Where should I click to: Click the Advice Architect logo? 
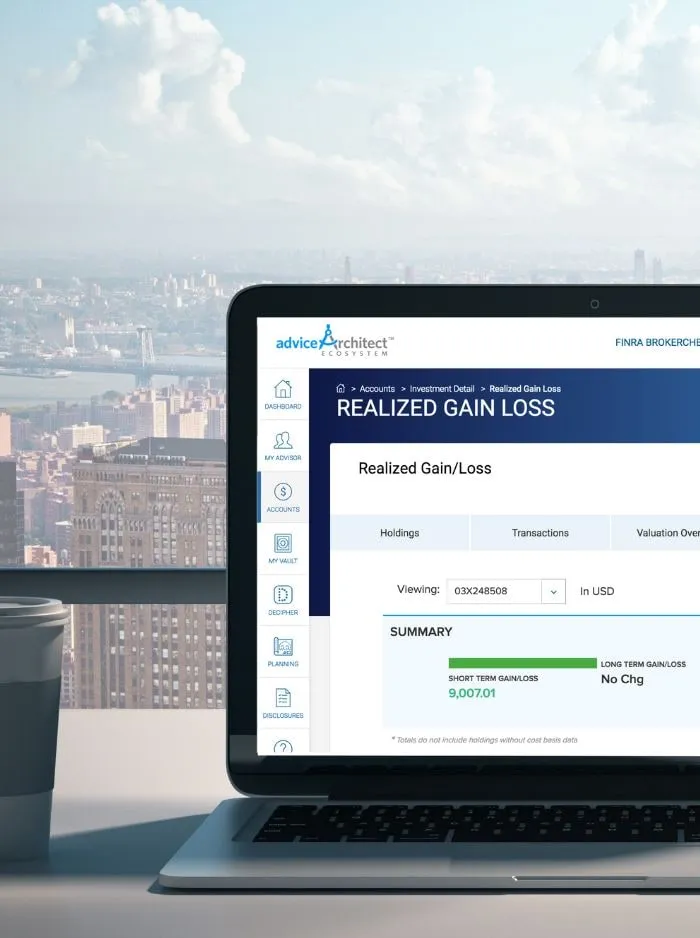point(334,342)
